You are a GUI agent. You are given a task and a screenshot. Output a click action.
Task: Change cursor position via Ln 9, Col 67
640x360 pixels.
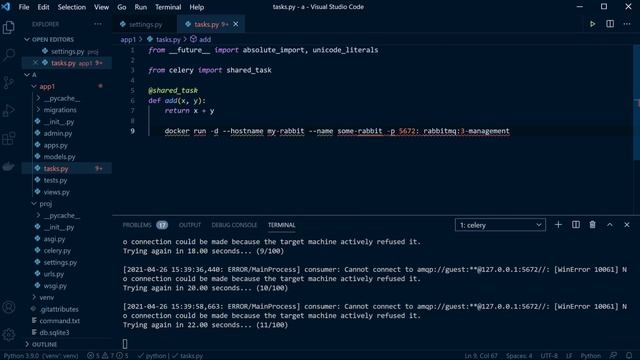[x=481, y=356]
